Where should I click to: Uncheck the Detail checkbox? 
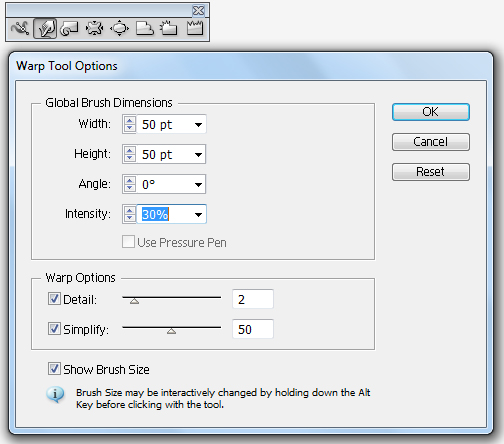point(54,299)
